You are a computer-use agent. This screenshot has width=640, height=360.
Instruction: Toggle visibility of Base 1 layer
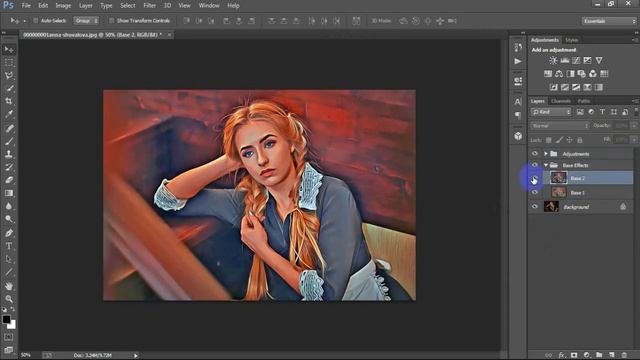535,192
